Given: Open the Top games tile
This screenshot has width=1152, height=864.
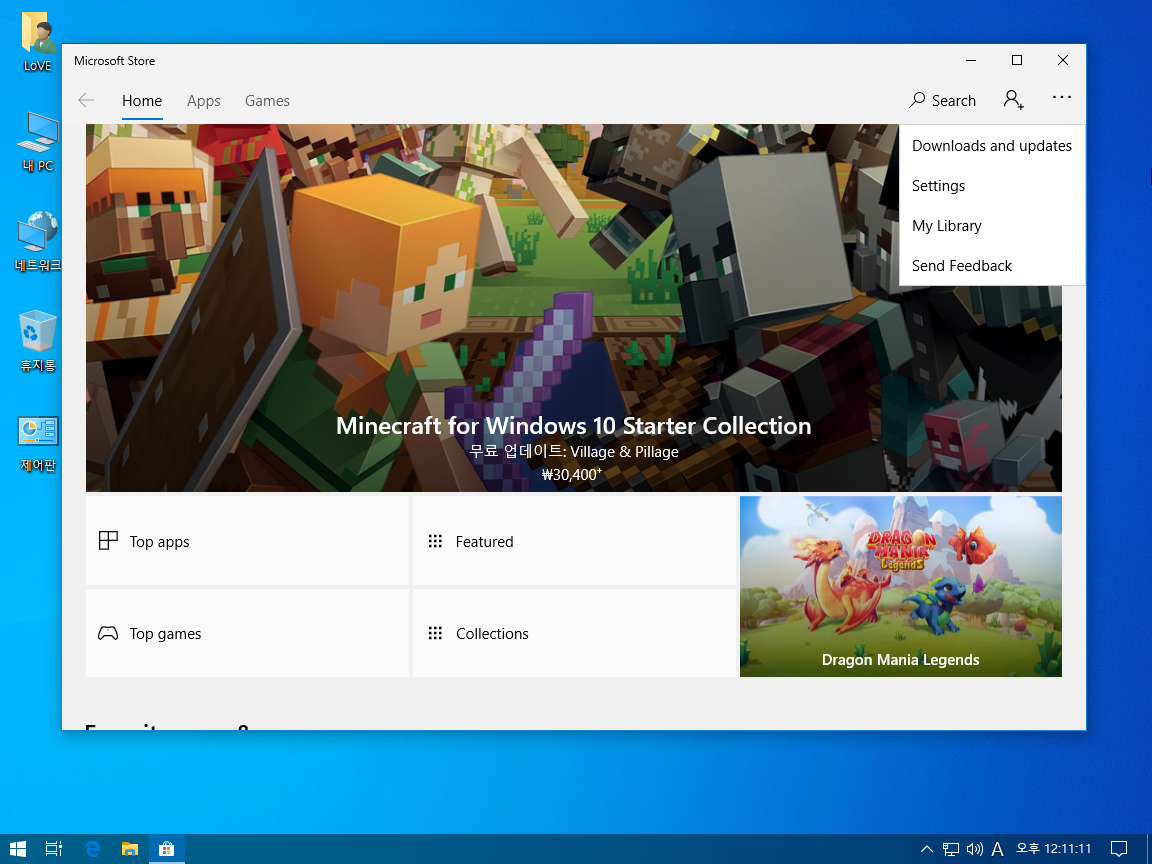Looking at the screenshot, I should (x=248, y=633).
